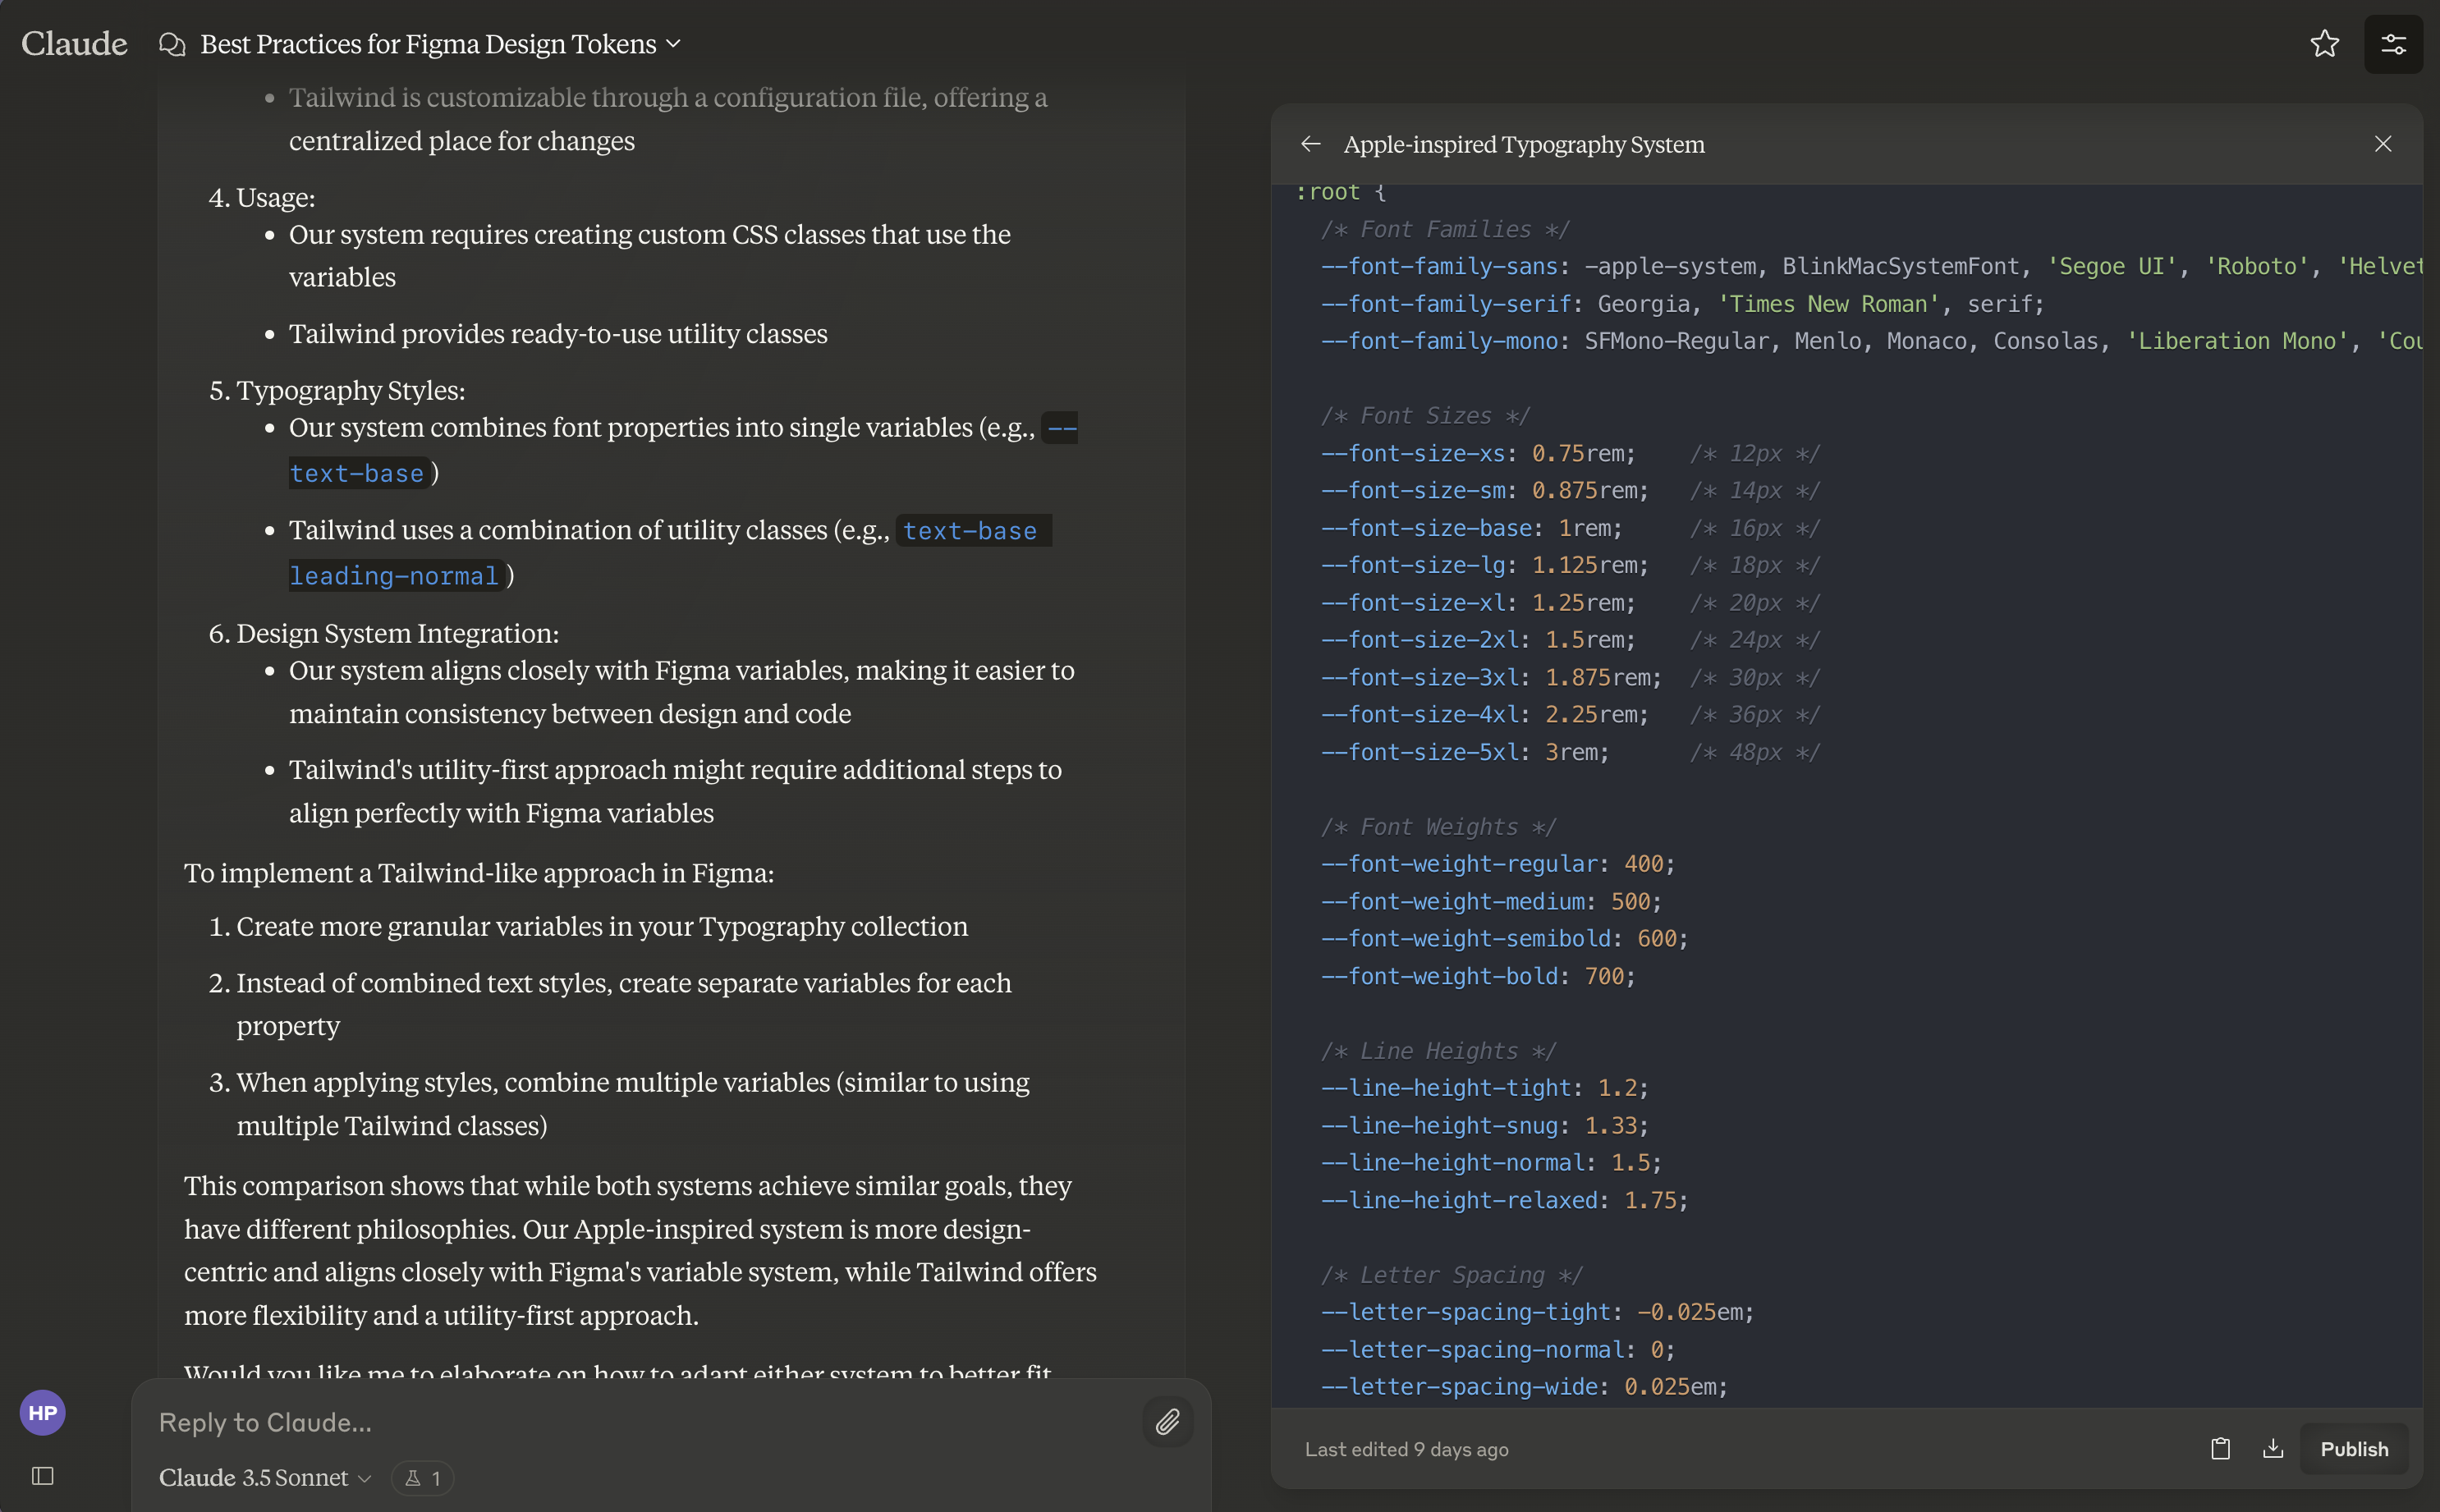The width and height of the screenshot is (2440, 1512).
Task: Click 'To implement a Tailwind-like approach in Figma:'
Action: 479,873
